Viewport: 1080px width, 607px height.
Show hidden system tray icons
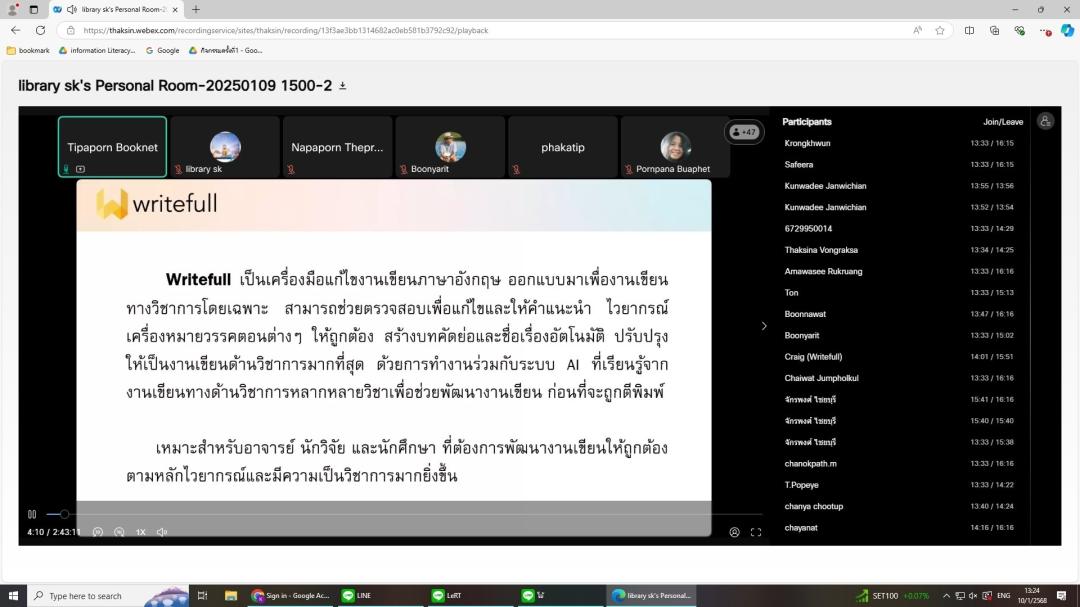(x=946, y=596)
